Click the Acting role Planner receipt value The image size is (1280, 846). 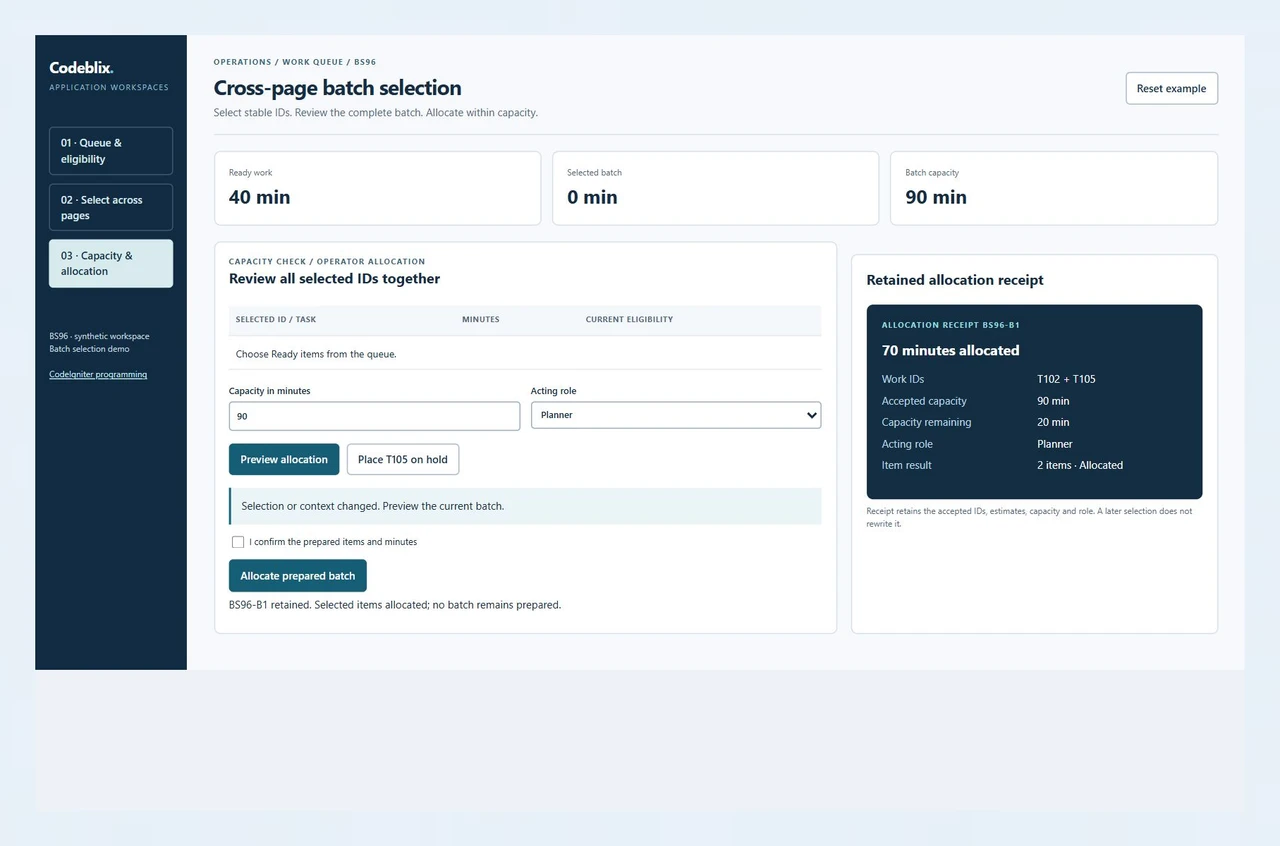(1055, 444)
